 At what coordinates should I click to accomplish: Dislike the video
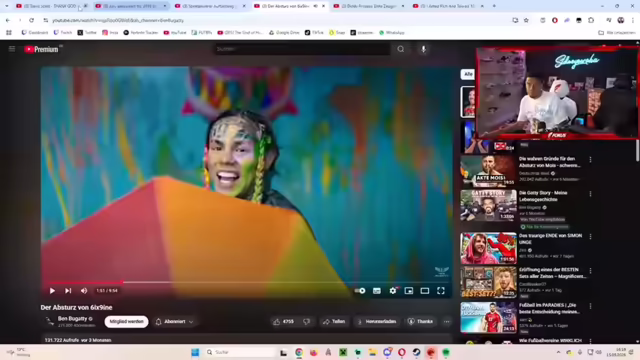click(x=307, y=322)
